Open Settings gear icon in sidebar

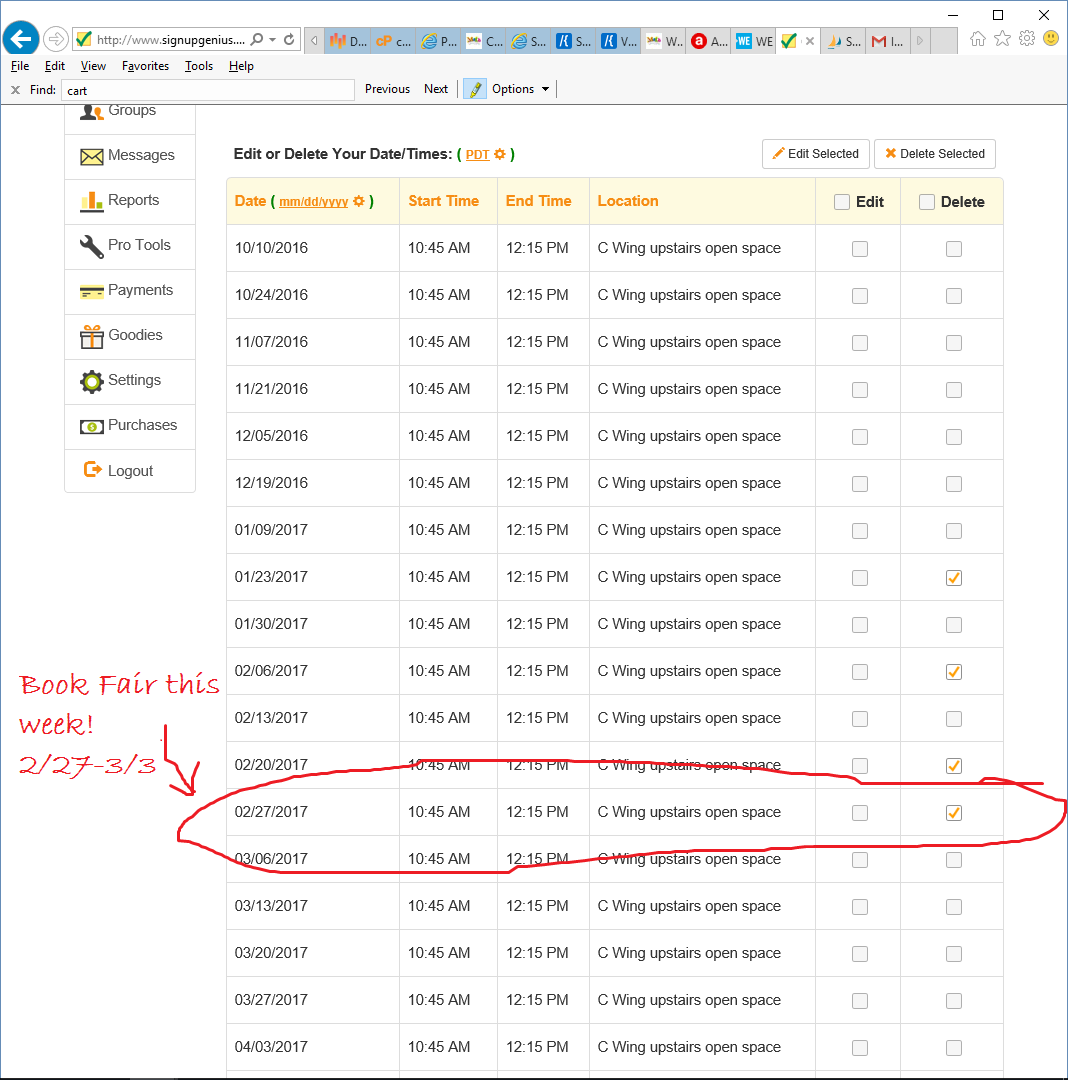pos(92,381)
